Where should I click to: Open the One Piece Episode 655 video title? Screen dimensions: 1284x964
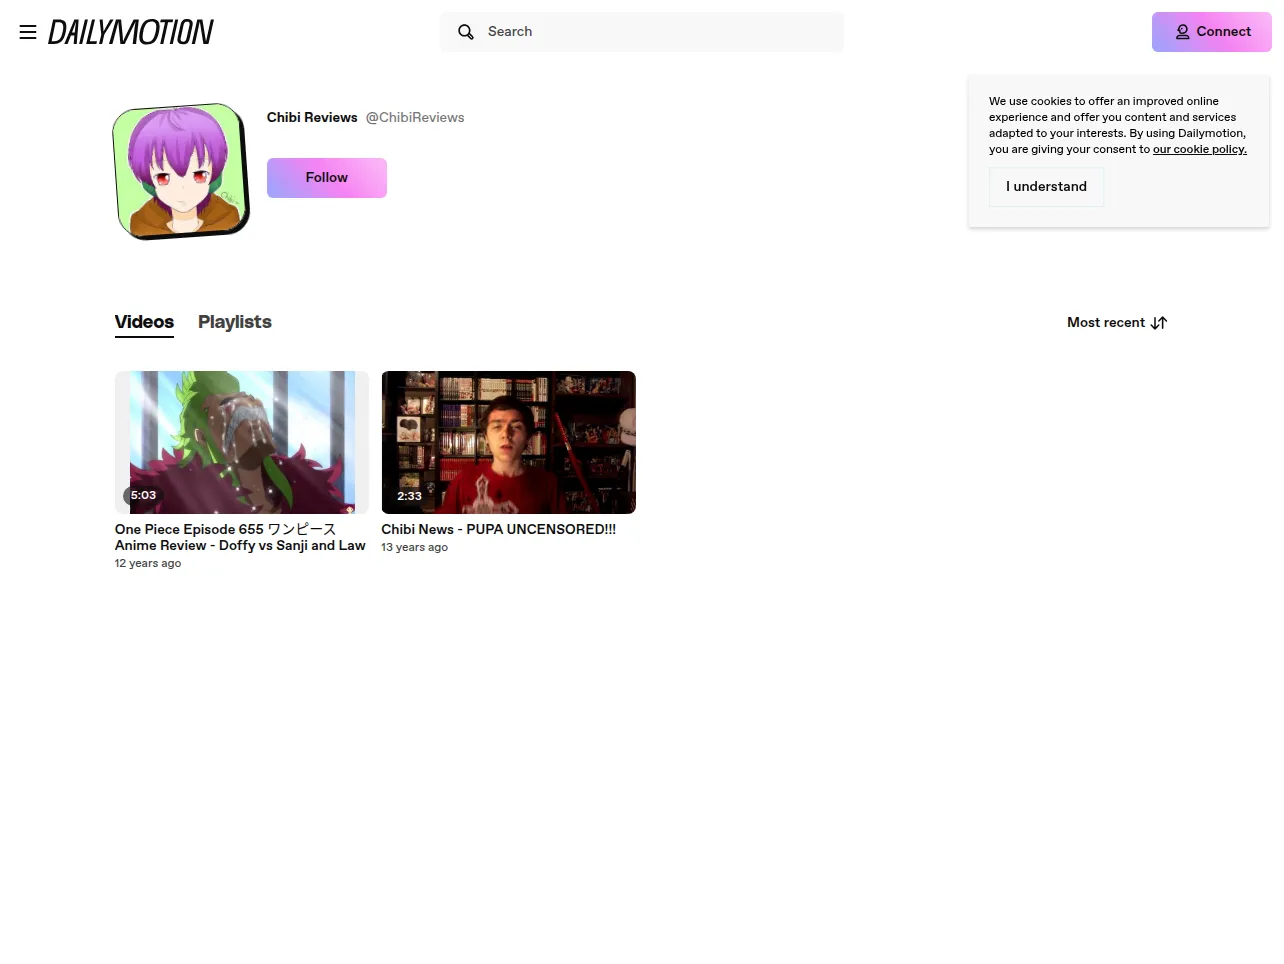click(x=240, y=537)
